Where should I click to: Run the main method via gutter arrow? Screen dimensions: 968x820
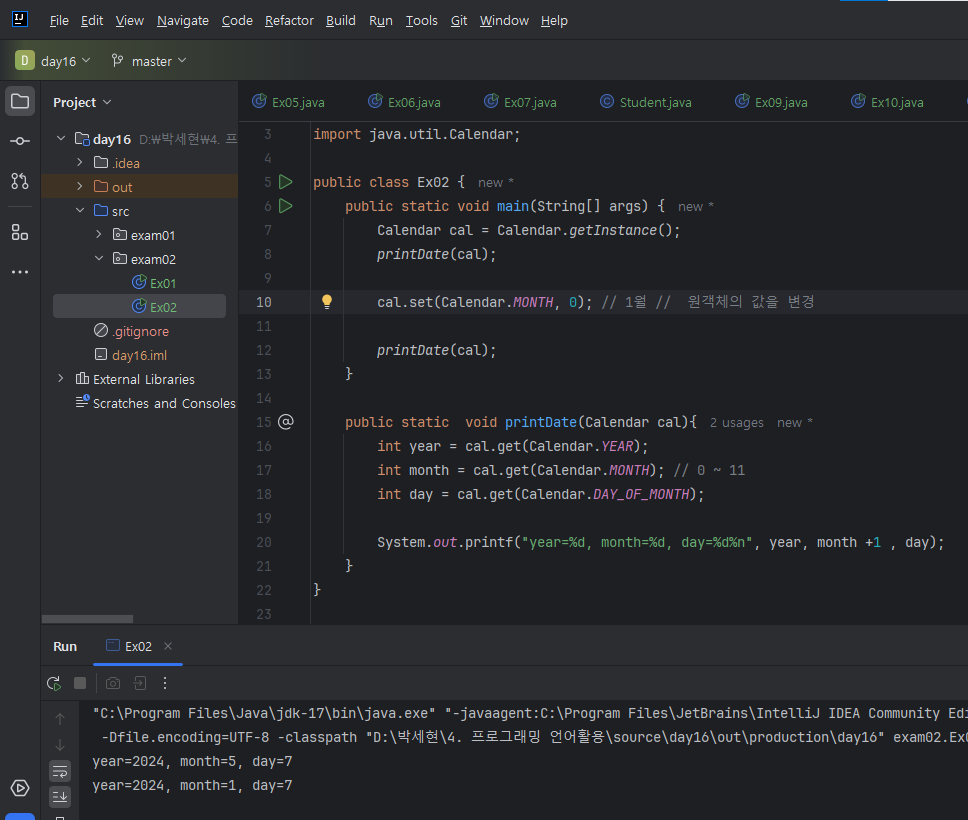click(x=286, y=206)
